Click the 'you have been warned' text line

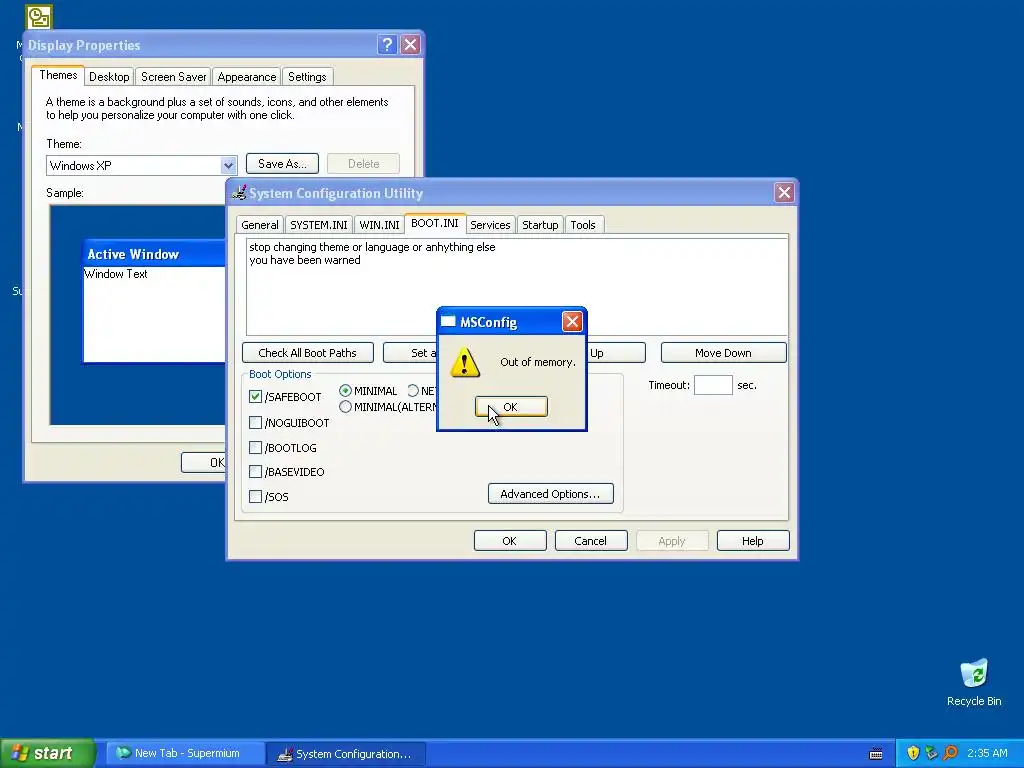pos(304,260)
